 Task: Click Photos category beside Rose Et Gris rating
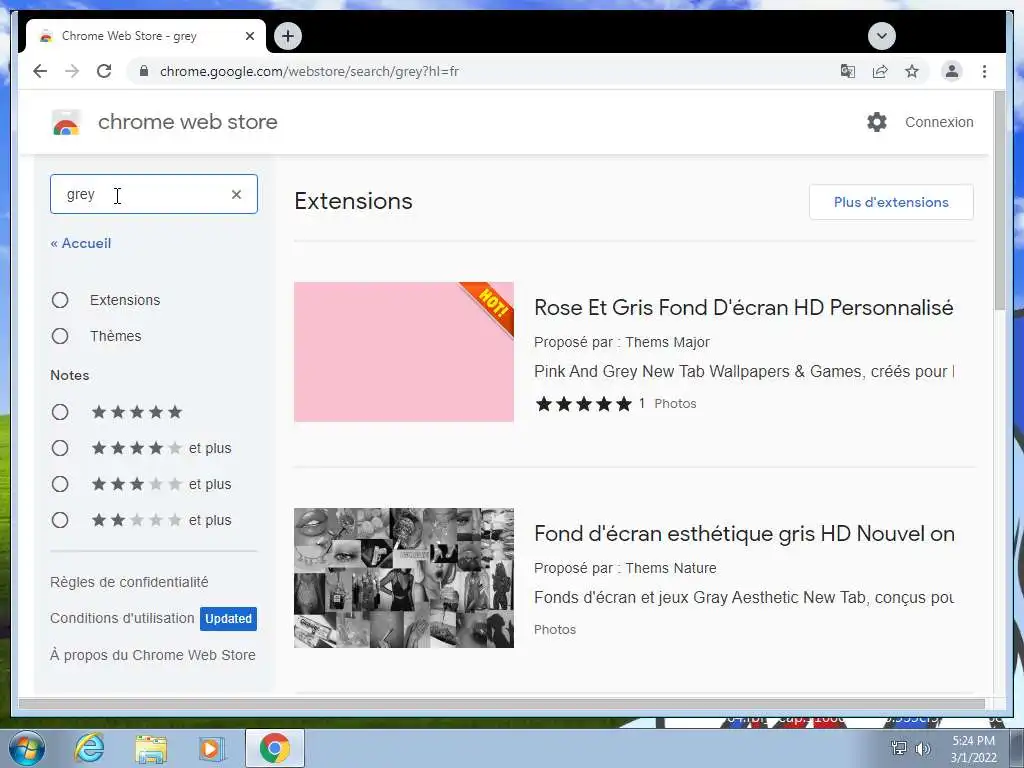coord(675,404)
